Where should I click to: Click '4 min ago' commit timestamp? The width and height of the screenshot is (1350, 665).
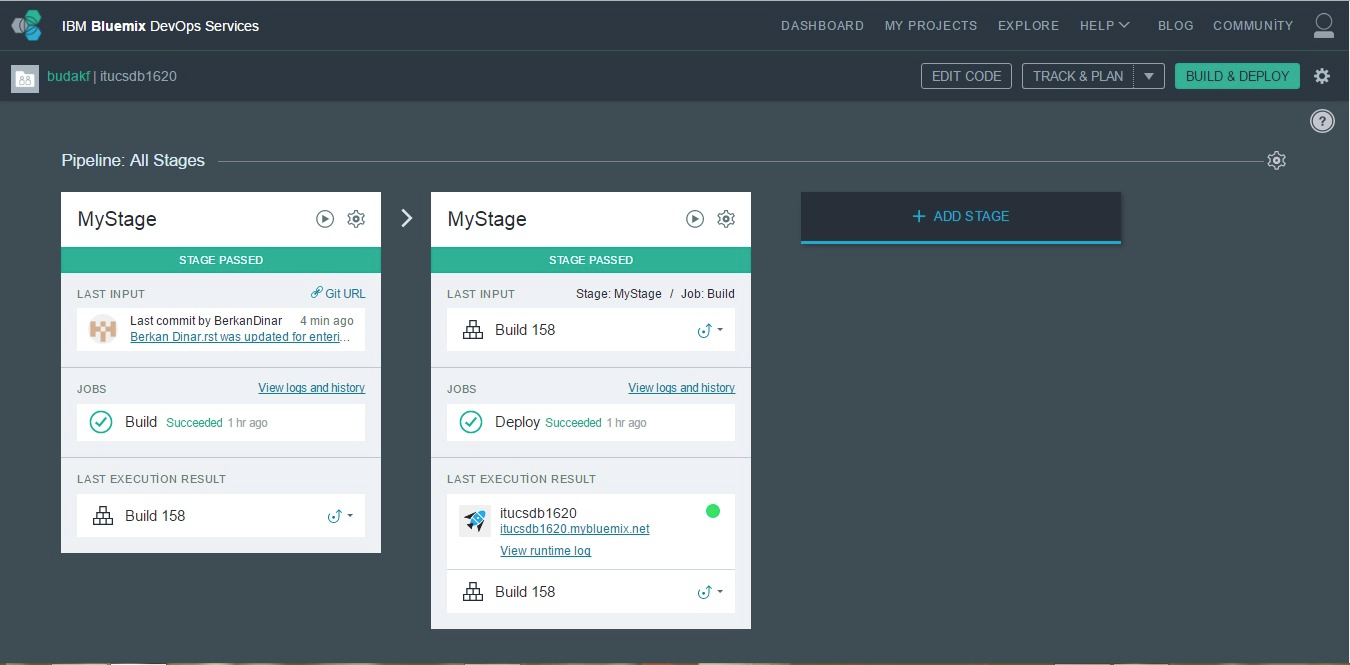click(327, 321)
